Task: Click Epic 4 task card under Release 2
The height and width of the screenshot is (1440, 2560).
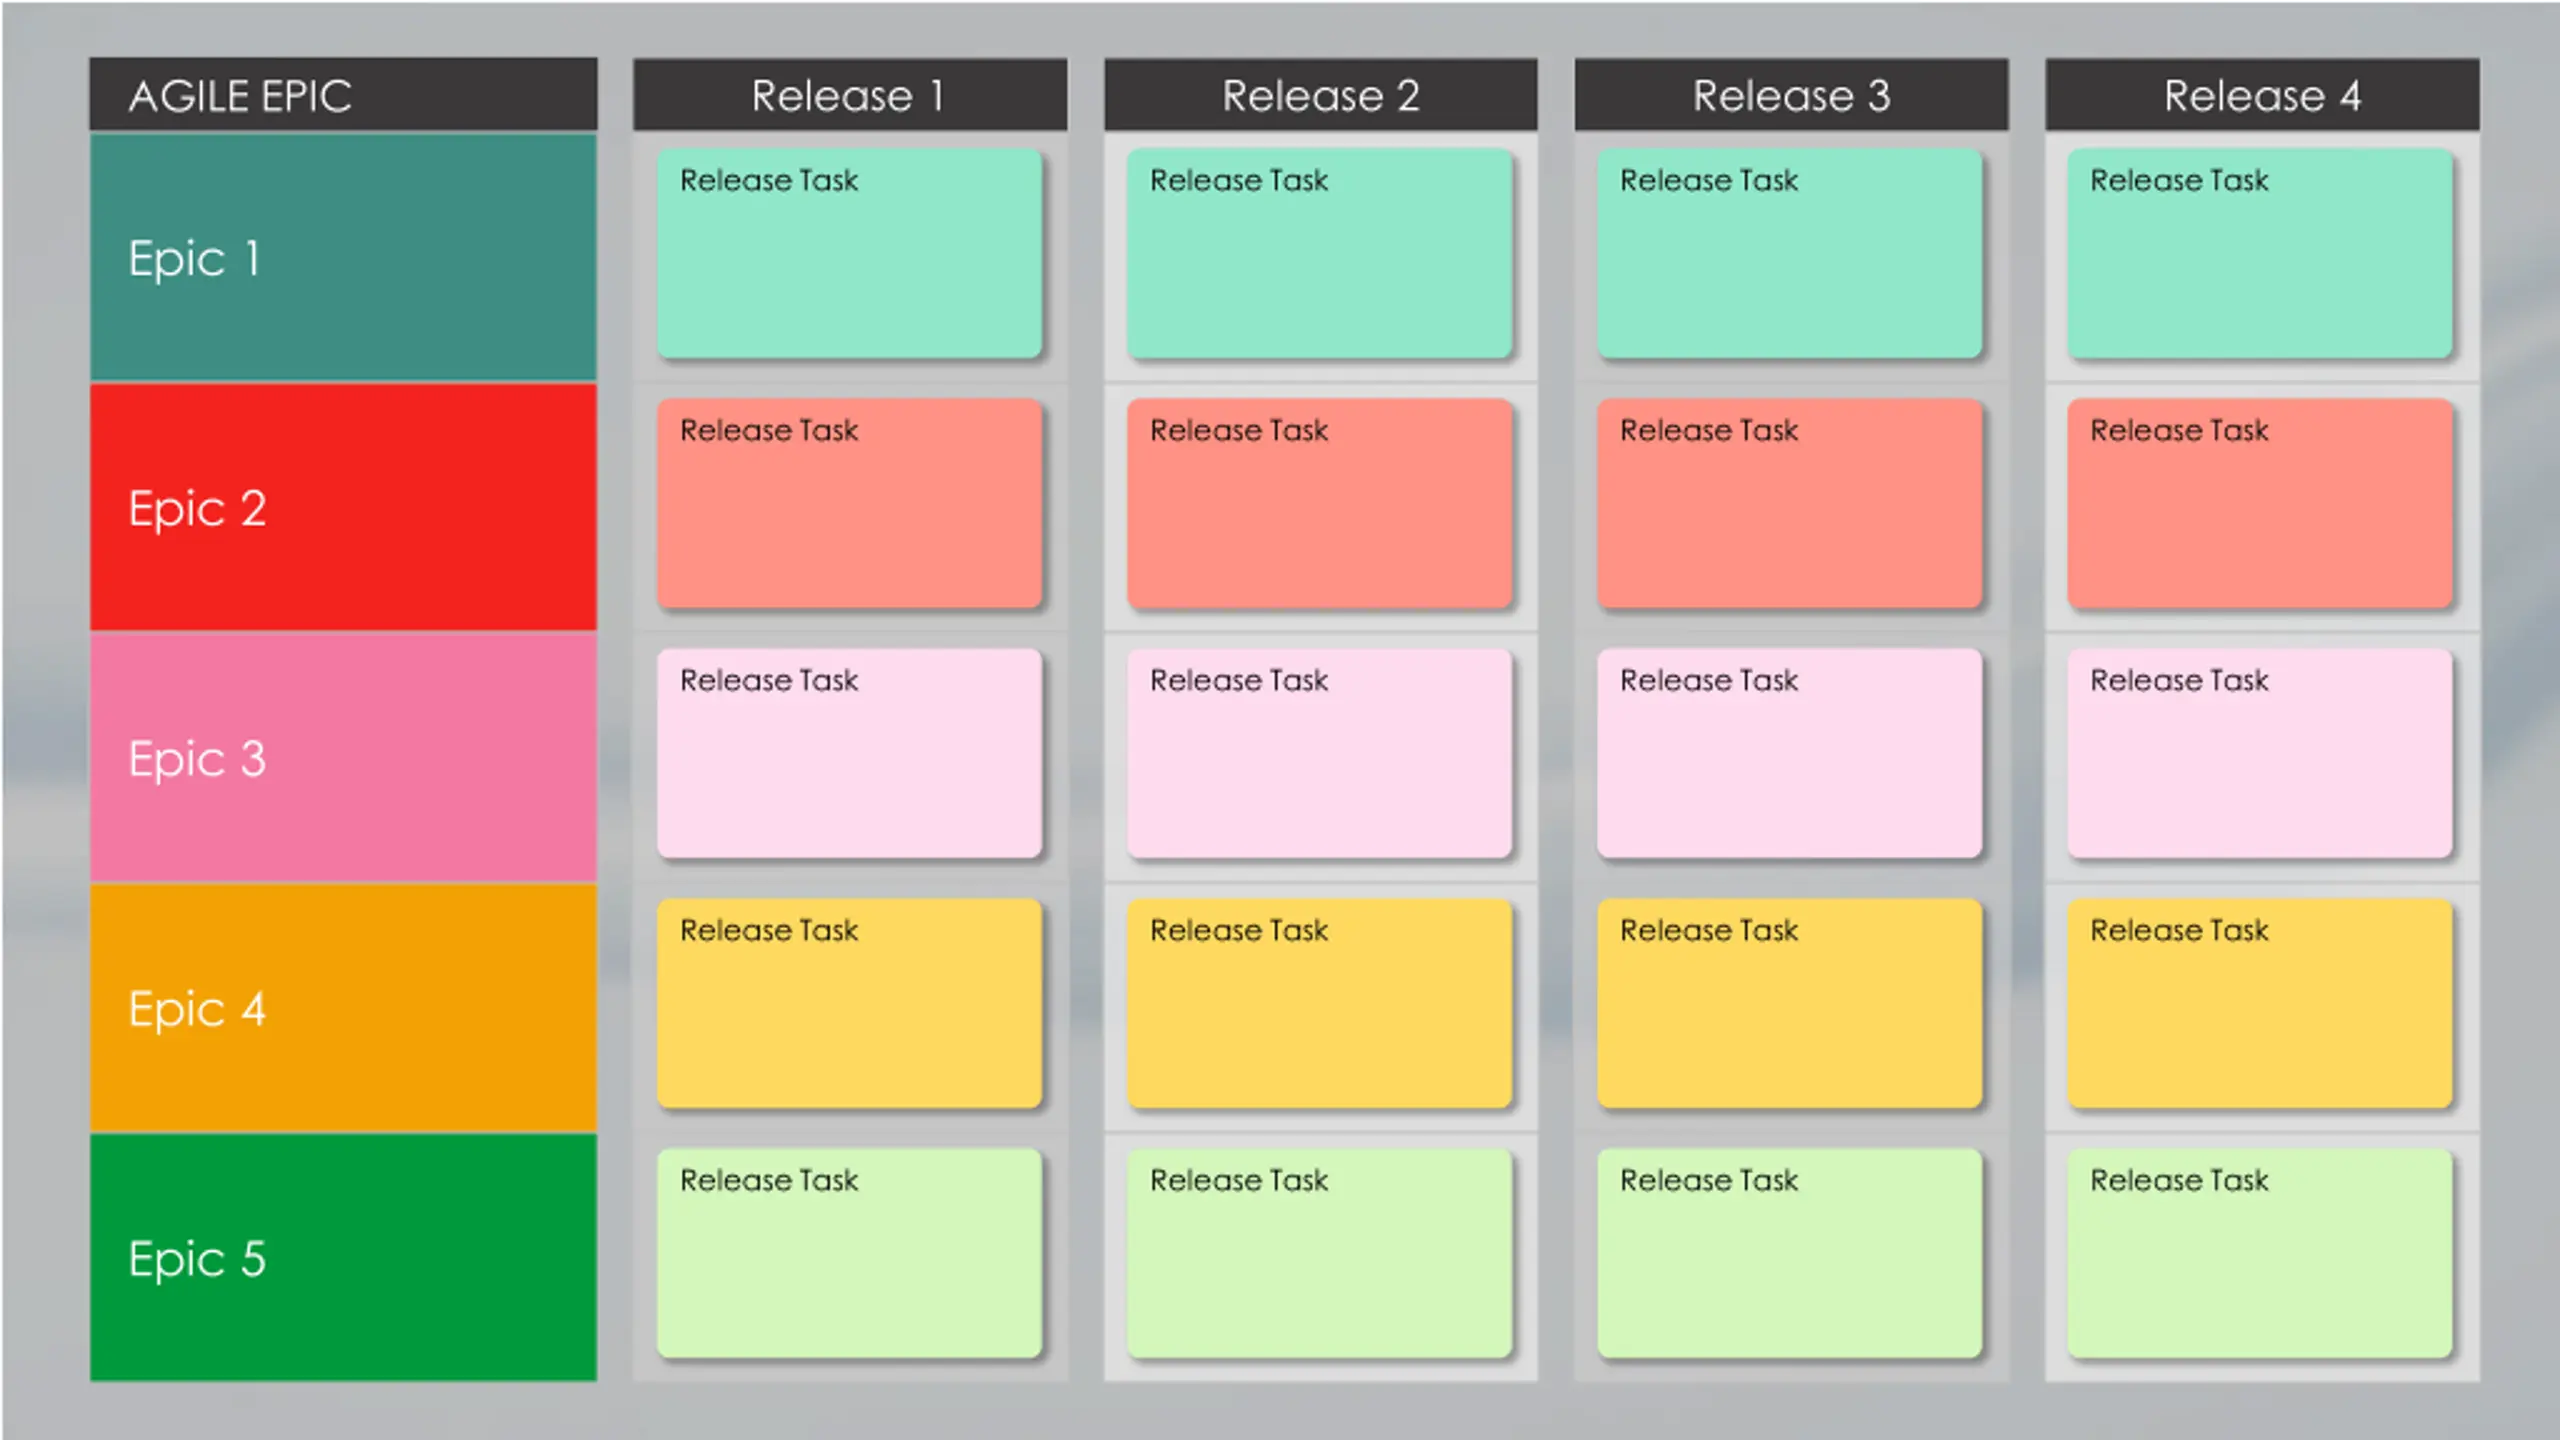Action: pos(1319,1003)
